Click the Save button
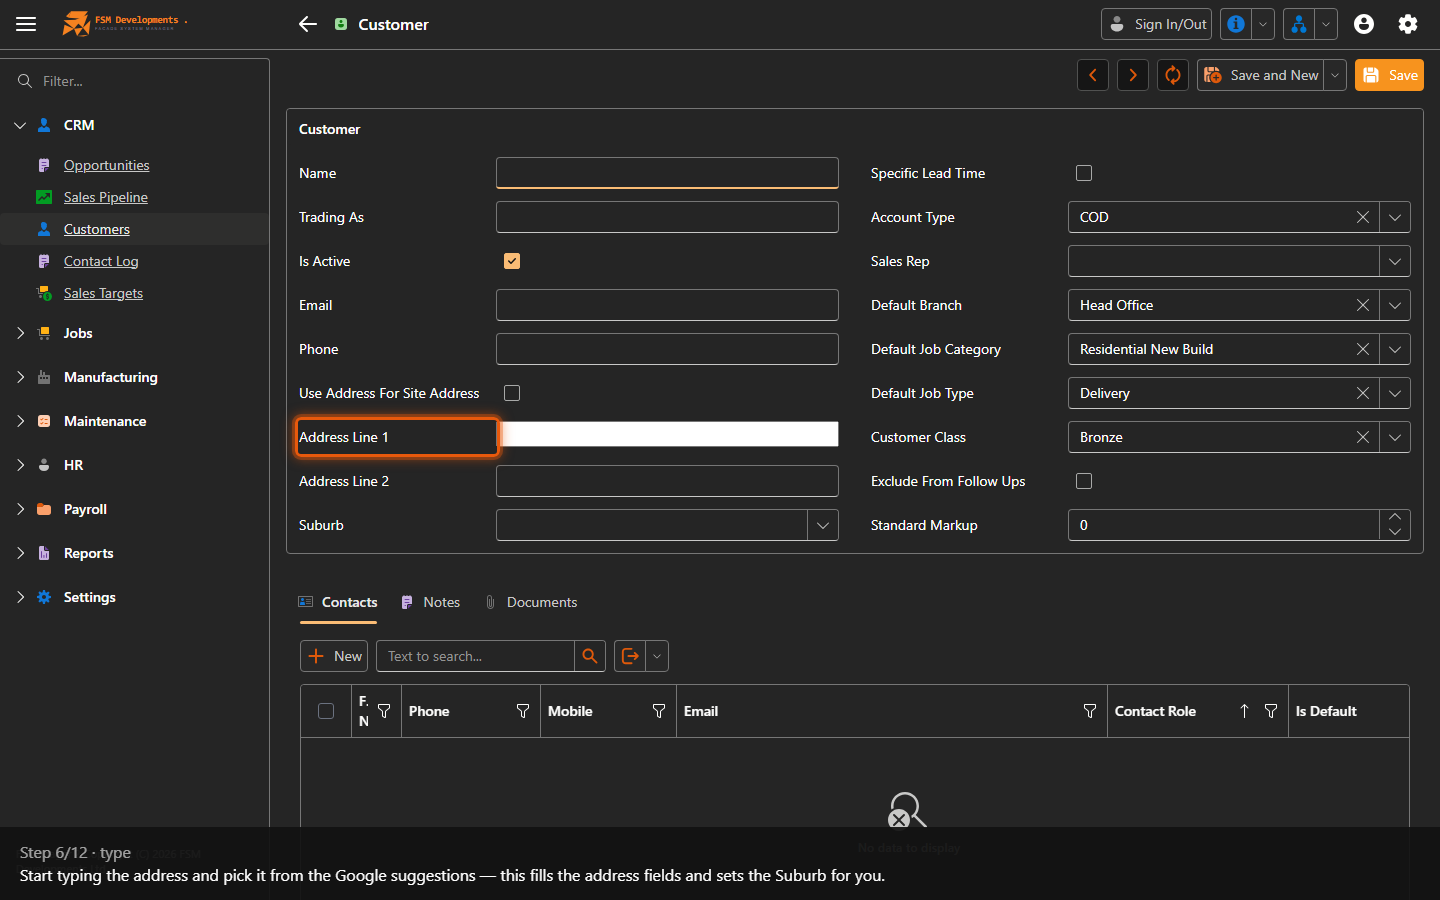The width and height of the screenshot is (1440, 900). coord(1389,75)
